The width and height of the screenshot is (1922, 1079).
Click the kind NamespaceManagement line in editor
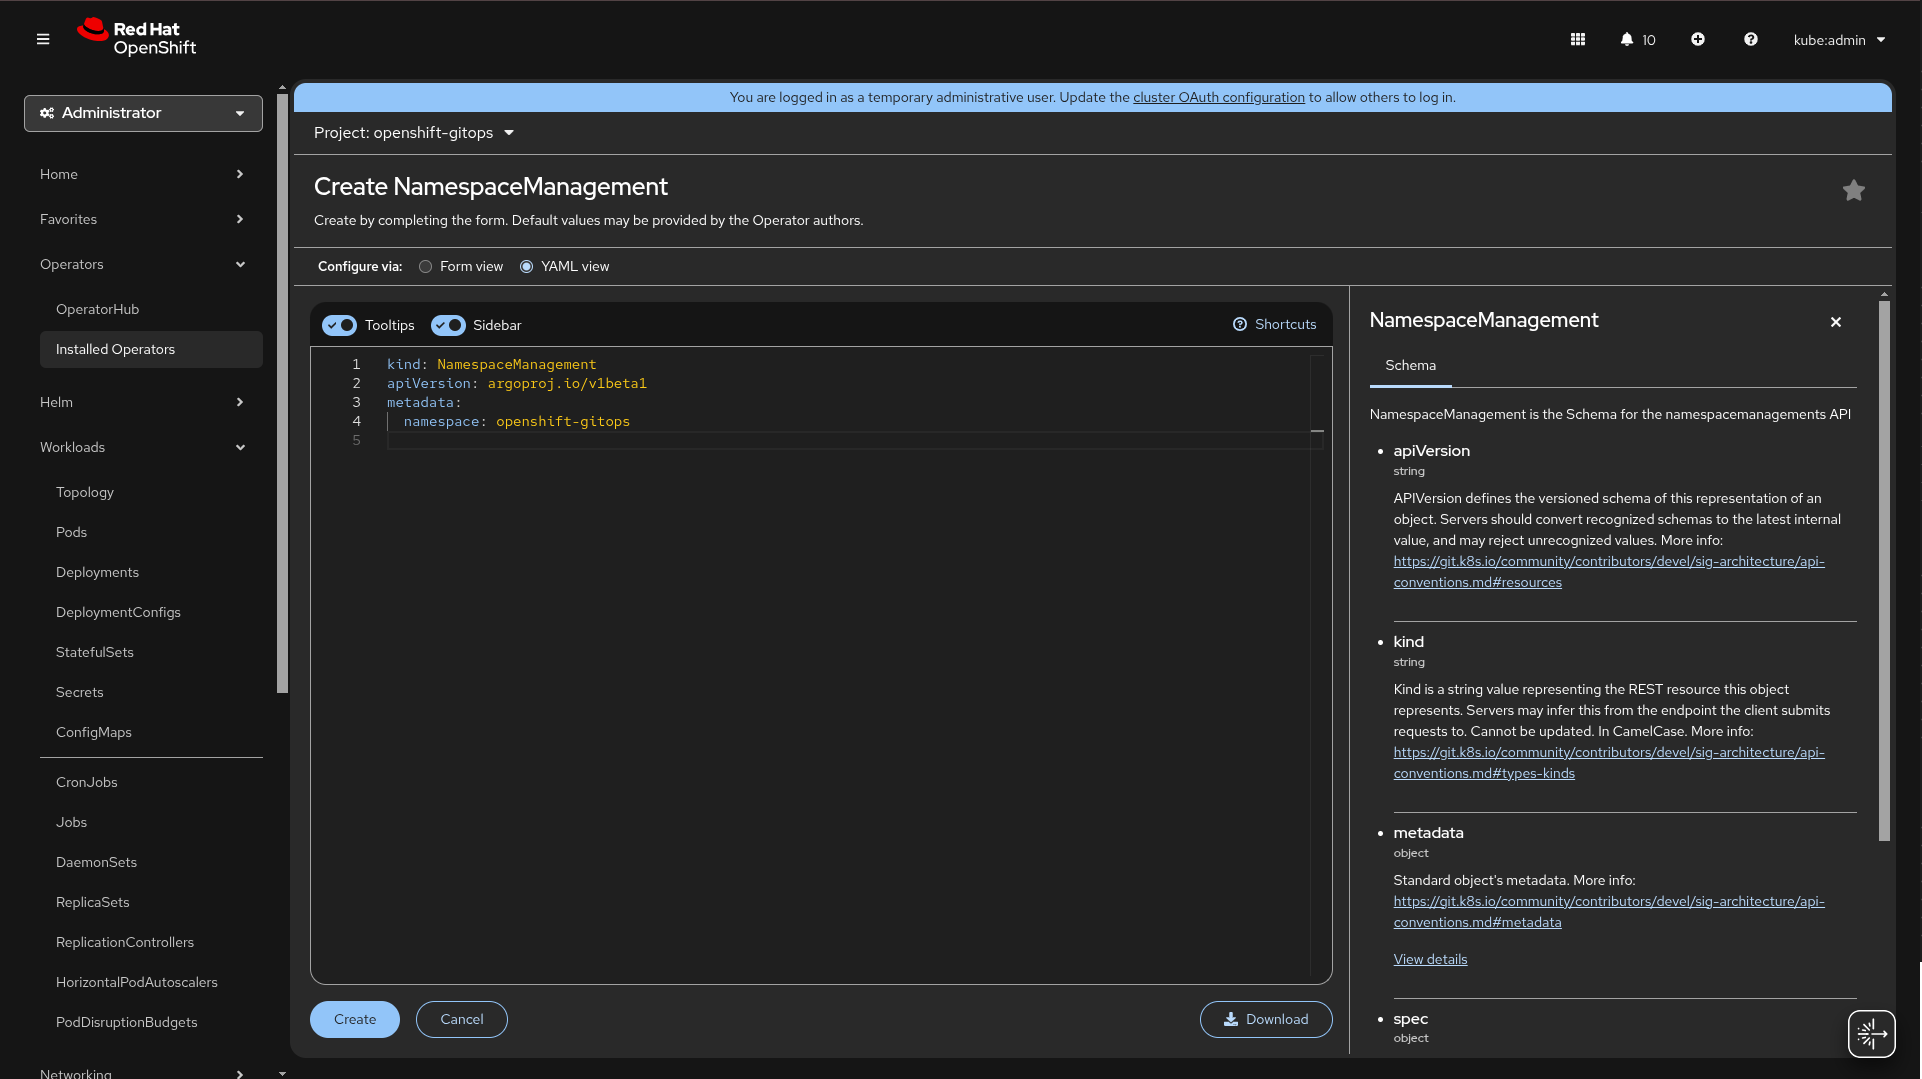[x=491, y=365]
